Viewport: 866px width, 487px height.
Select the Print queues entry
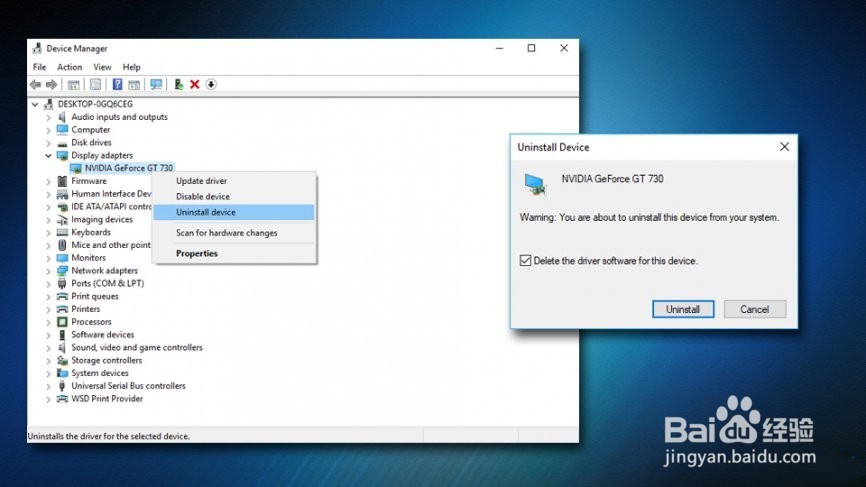[94, 297]
